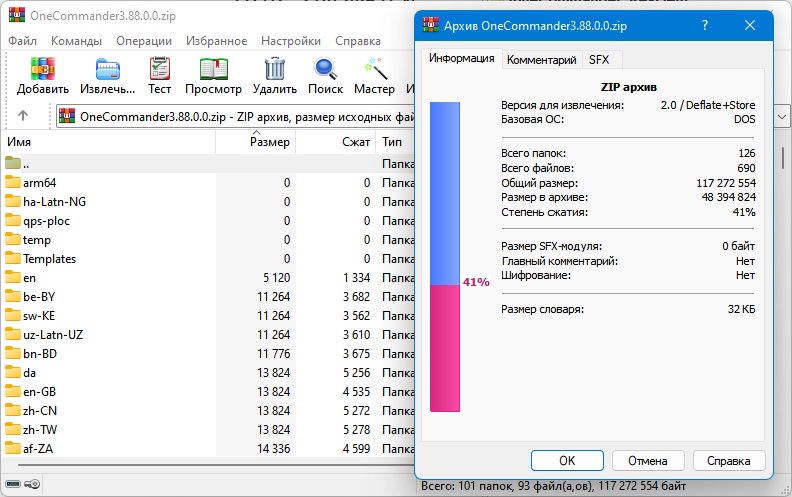Click the sw-KE folder icon
The height and width of the screenshot is (497, 792).
click(13, 315)
